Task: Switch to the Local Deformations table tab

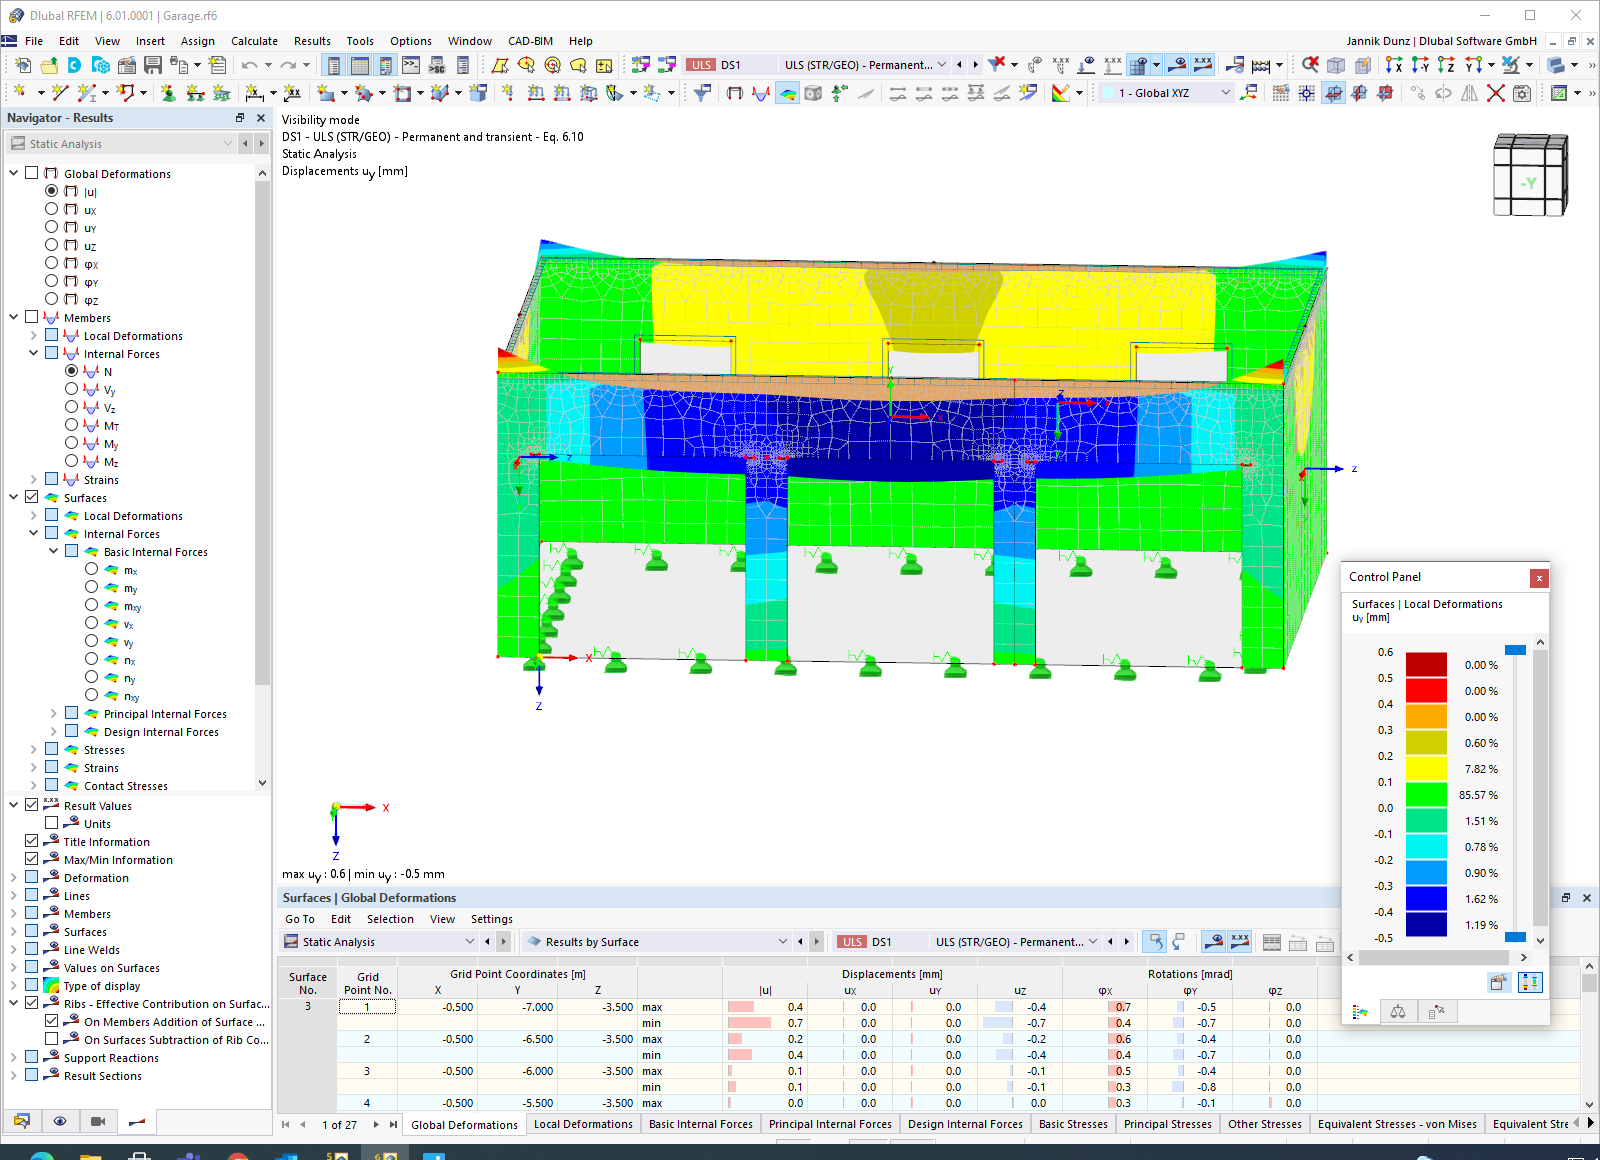Action: point(583,1124)
